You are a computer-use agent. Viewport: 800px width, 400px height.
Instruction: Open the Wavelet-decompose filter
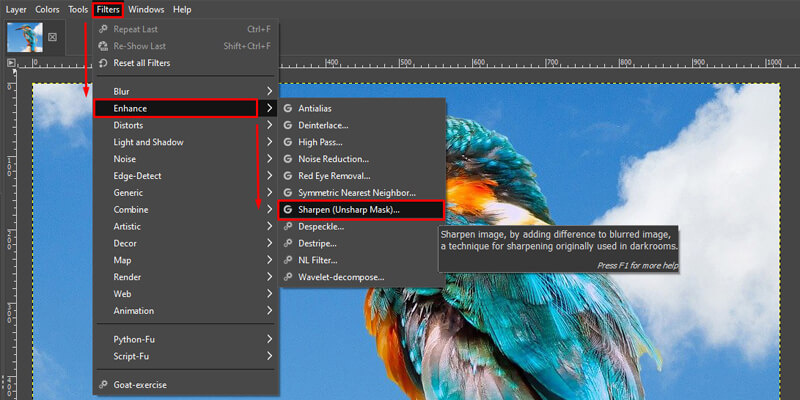362,277
